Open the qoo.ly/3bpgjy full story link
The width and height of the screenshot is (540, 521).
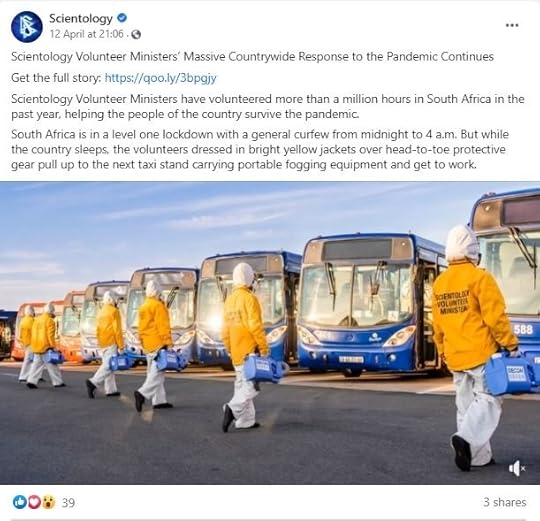click(x=160, y=78)
